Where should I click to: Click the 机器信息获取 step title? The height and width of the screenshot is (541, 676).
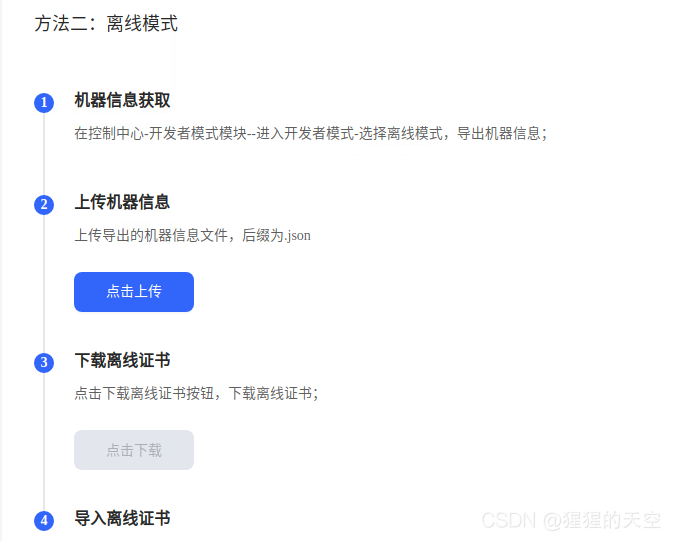coord(122,100)
